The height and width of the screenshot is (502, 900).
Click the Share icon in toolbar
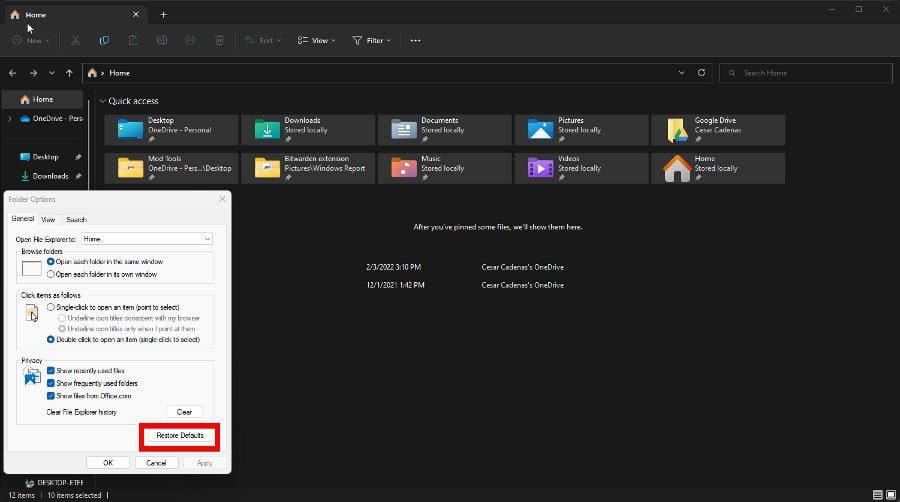point(191,40)
